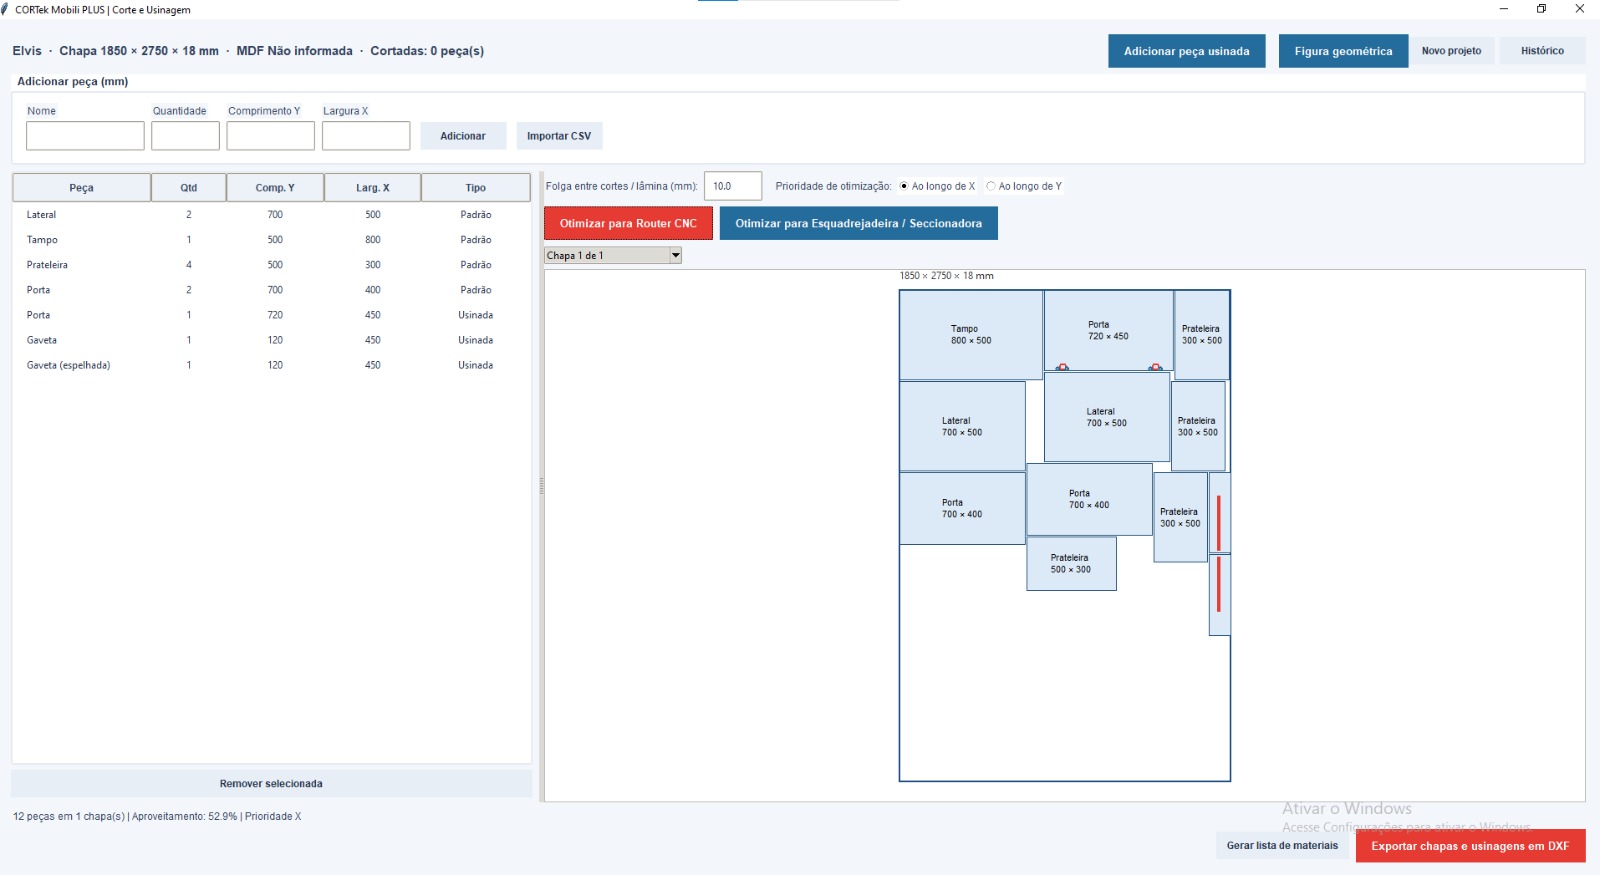The height and width of the screenshot is (875, 1600).
Task: Select the 'Tampo' row in parts table
Action: pos(271,240)
